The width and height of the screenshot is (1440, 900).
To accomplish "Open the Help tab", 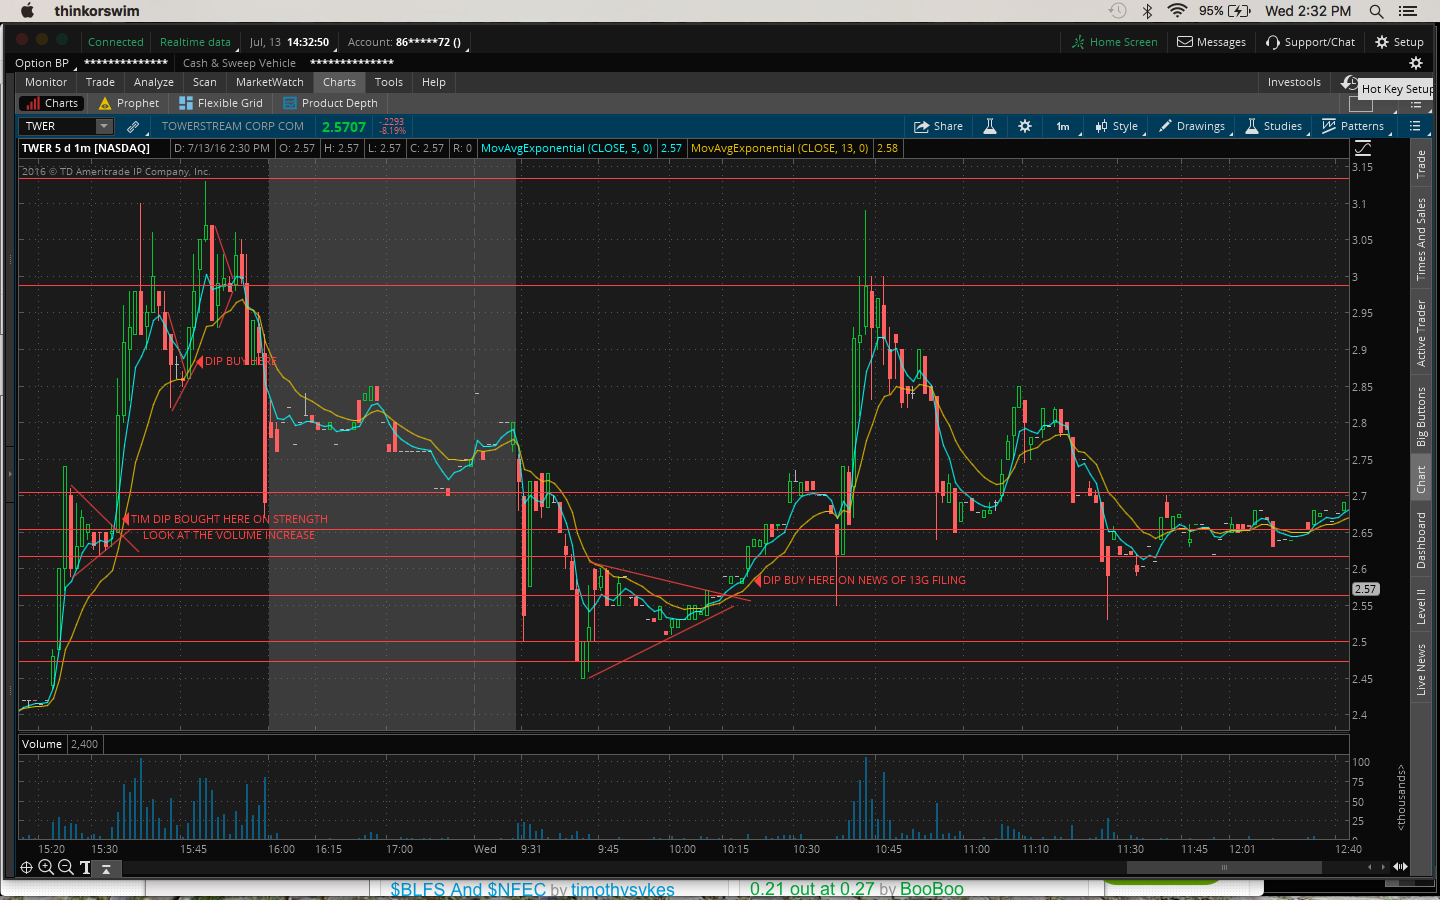I will pos(434,82).
